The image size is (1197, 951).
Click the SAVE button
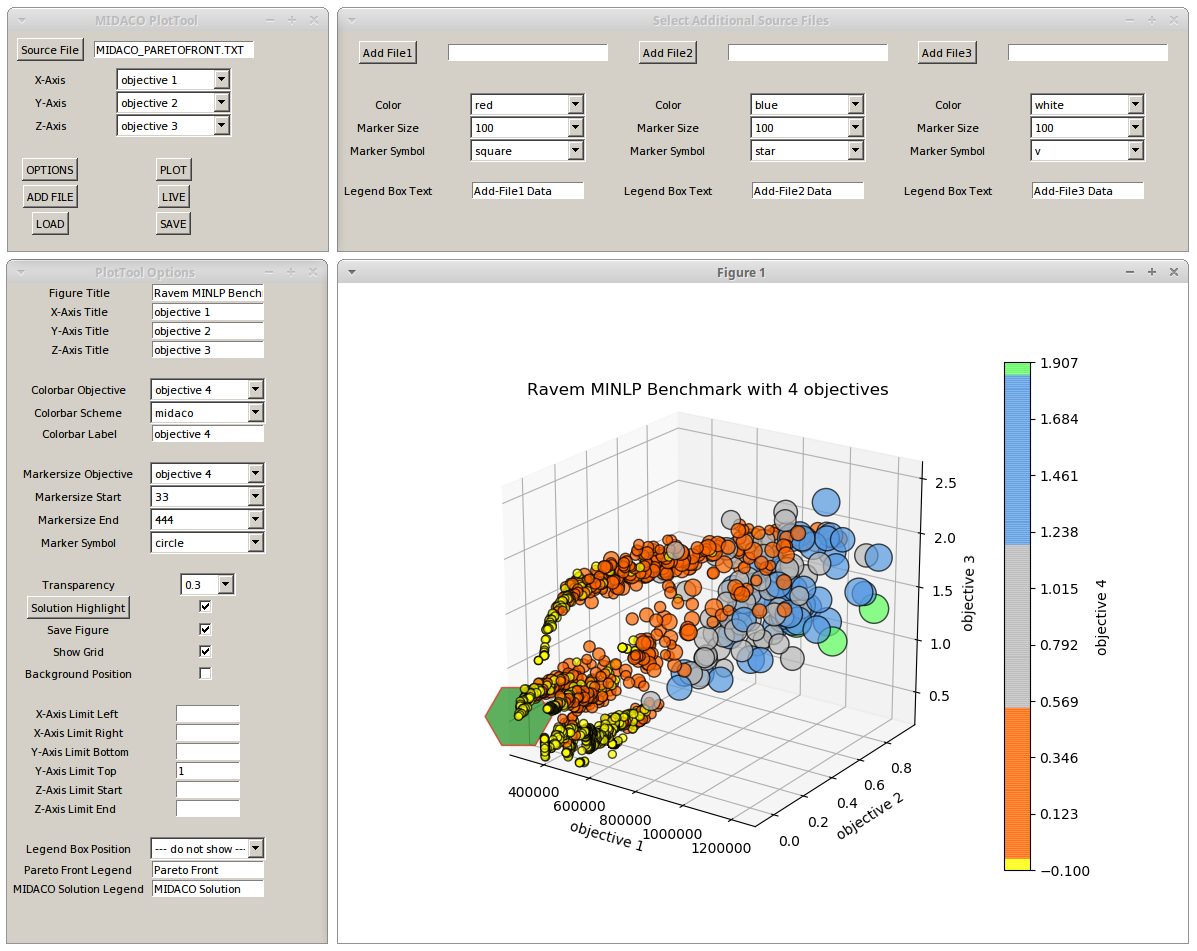click(173, 224)
